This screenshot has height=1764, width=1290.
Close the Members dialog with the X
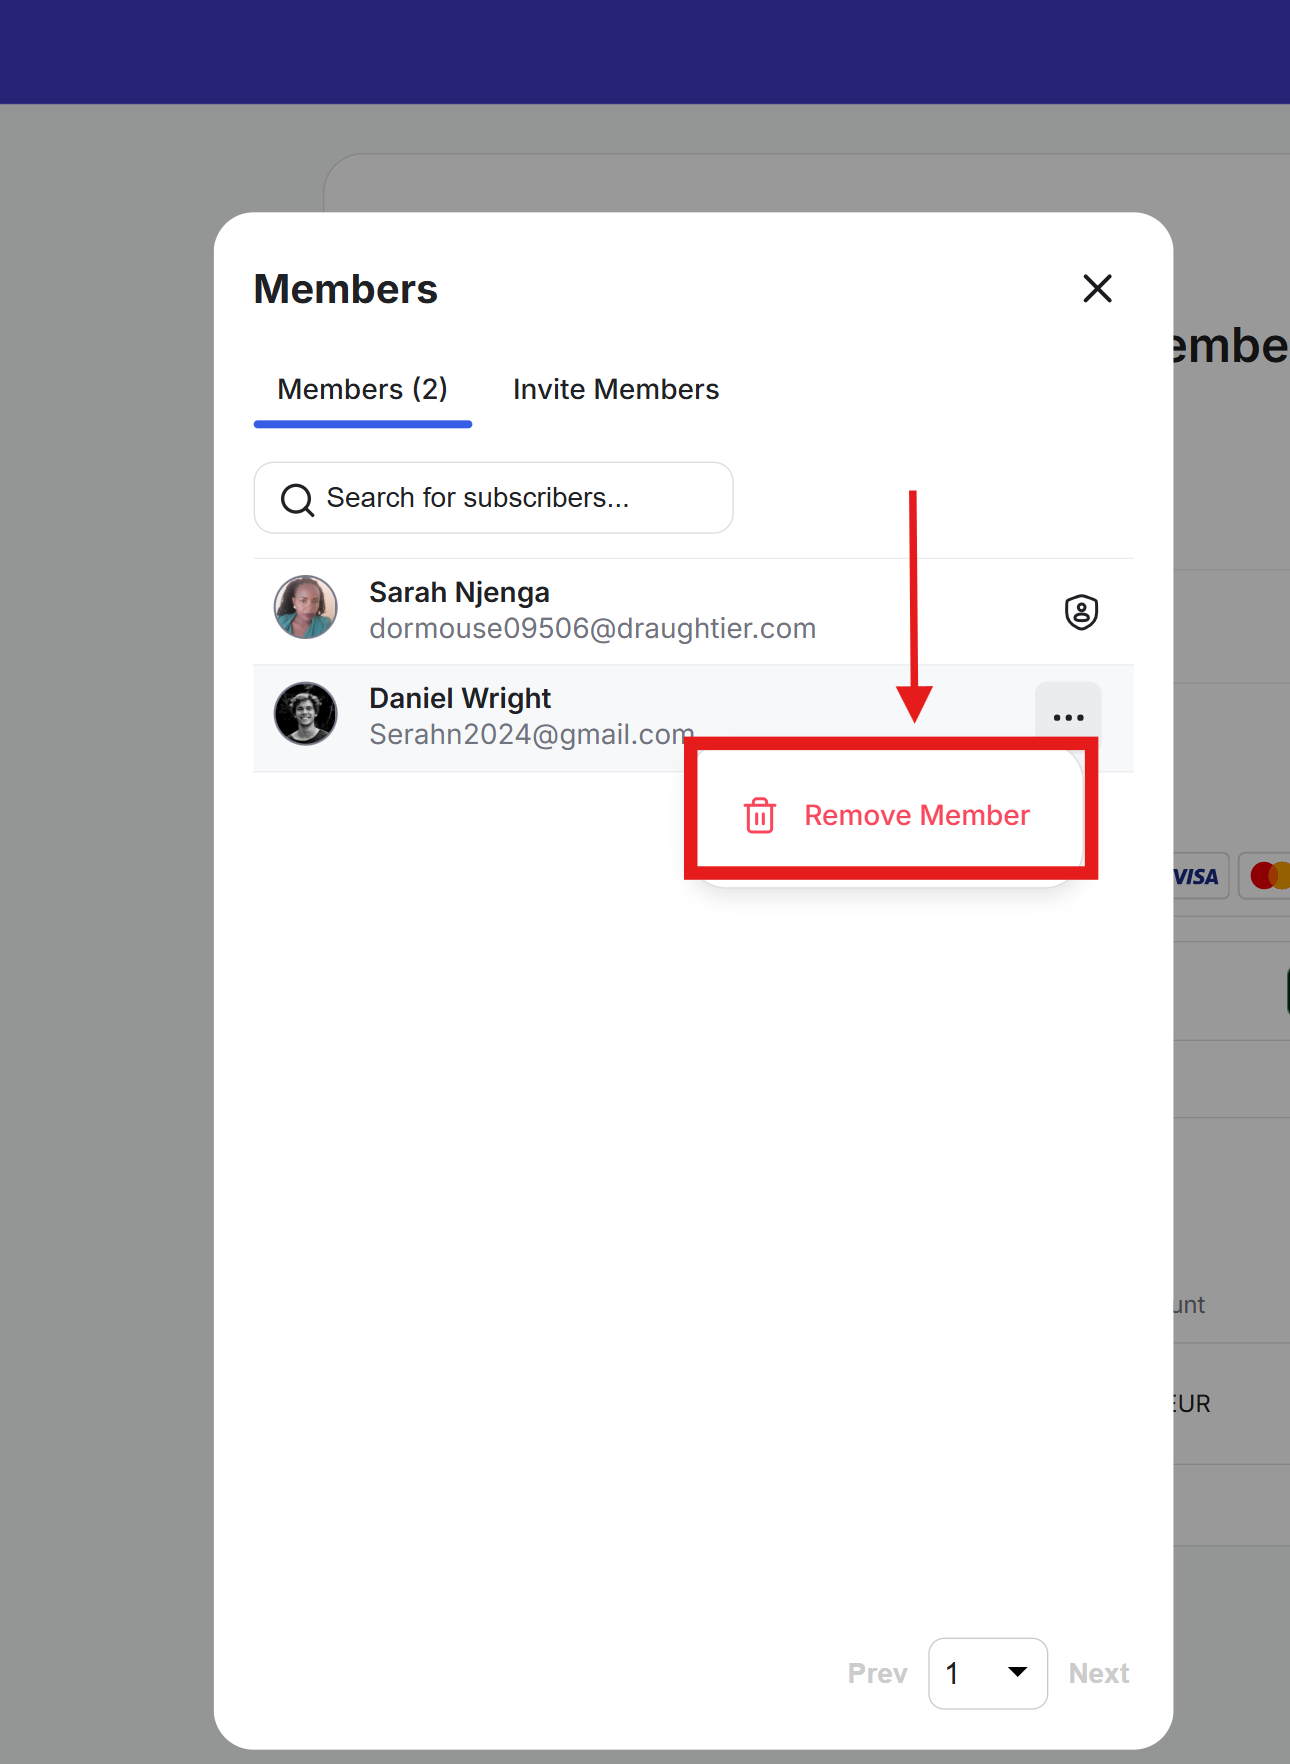pos(1097,289)
